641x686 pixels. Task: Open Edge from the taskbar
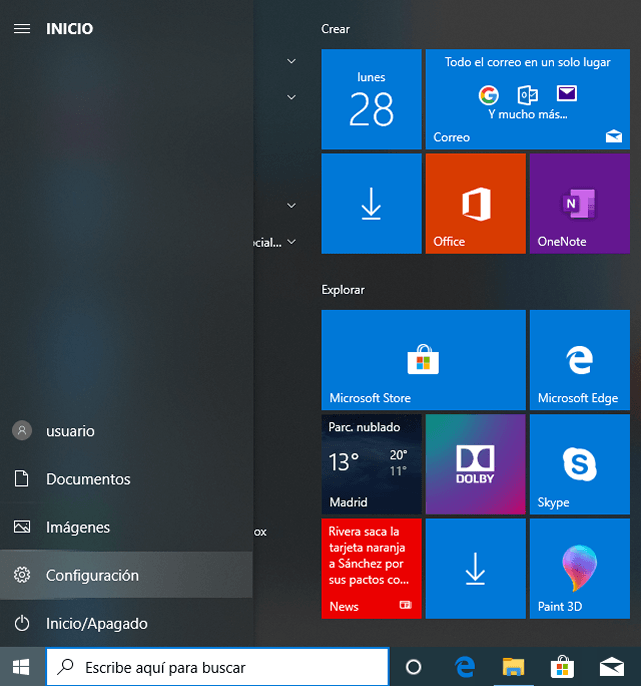coord(465,667)
